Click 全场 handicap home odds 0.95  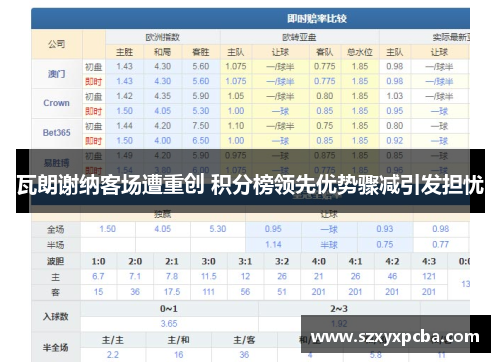click(273, 229)
